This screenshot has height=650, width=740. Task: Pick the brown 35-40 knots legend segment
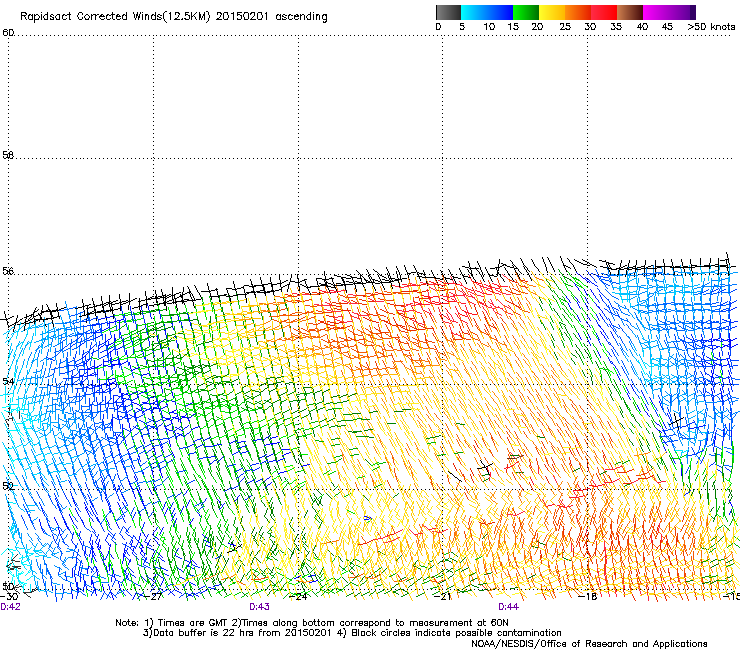tap(630, 12)
